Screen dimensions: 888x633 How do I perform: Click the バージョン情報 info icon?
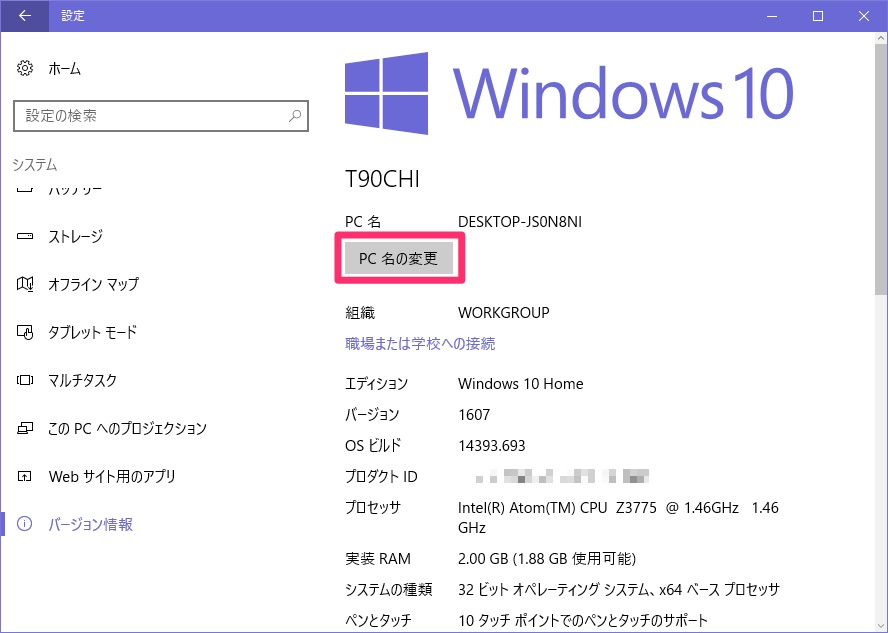point(24,524)
